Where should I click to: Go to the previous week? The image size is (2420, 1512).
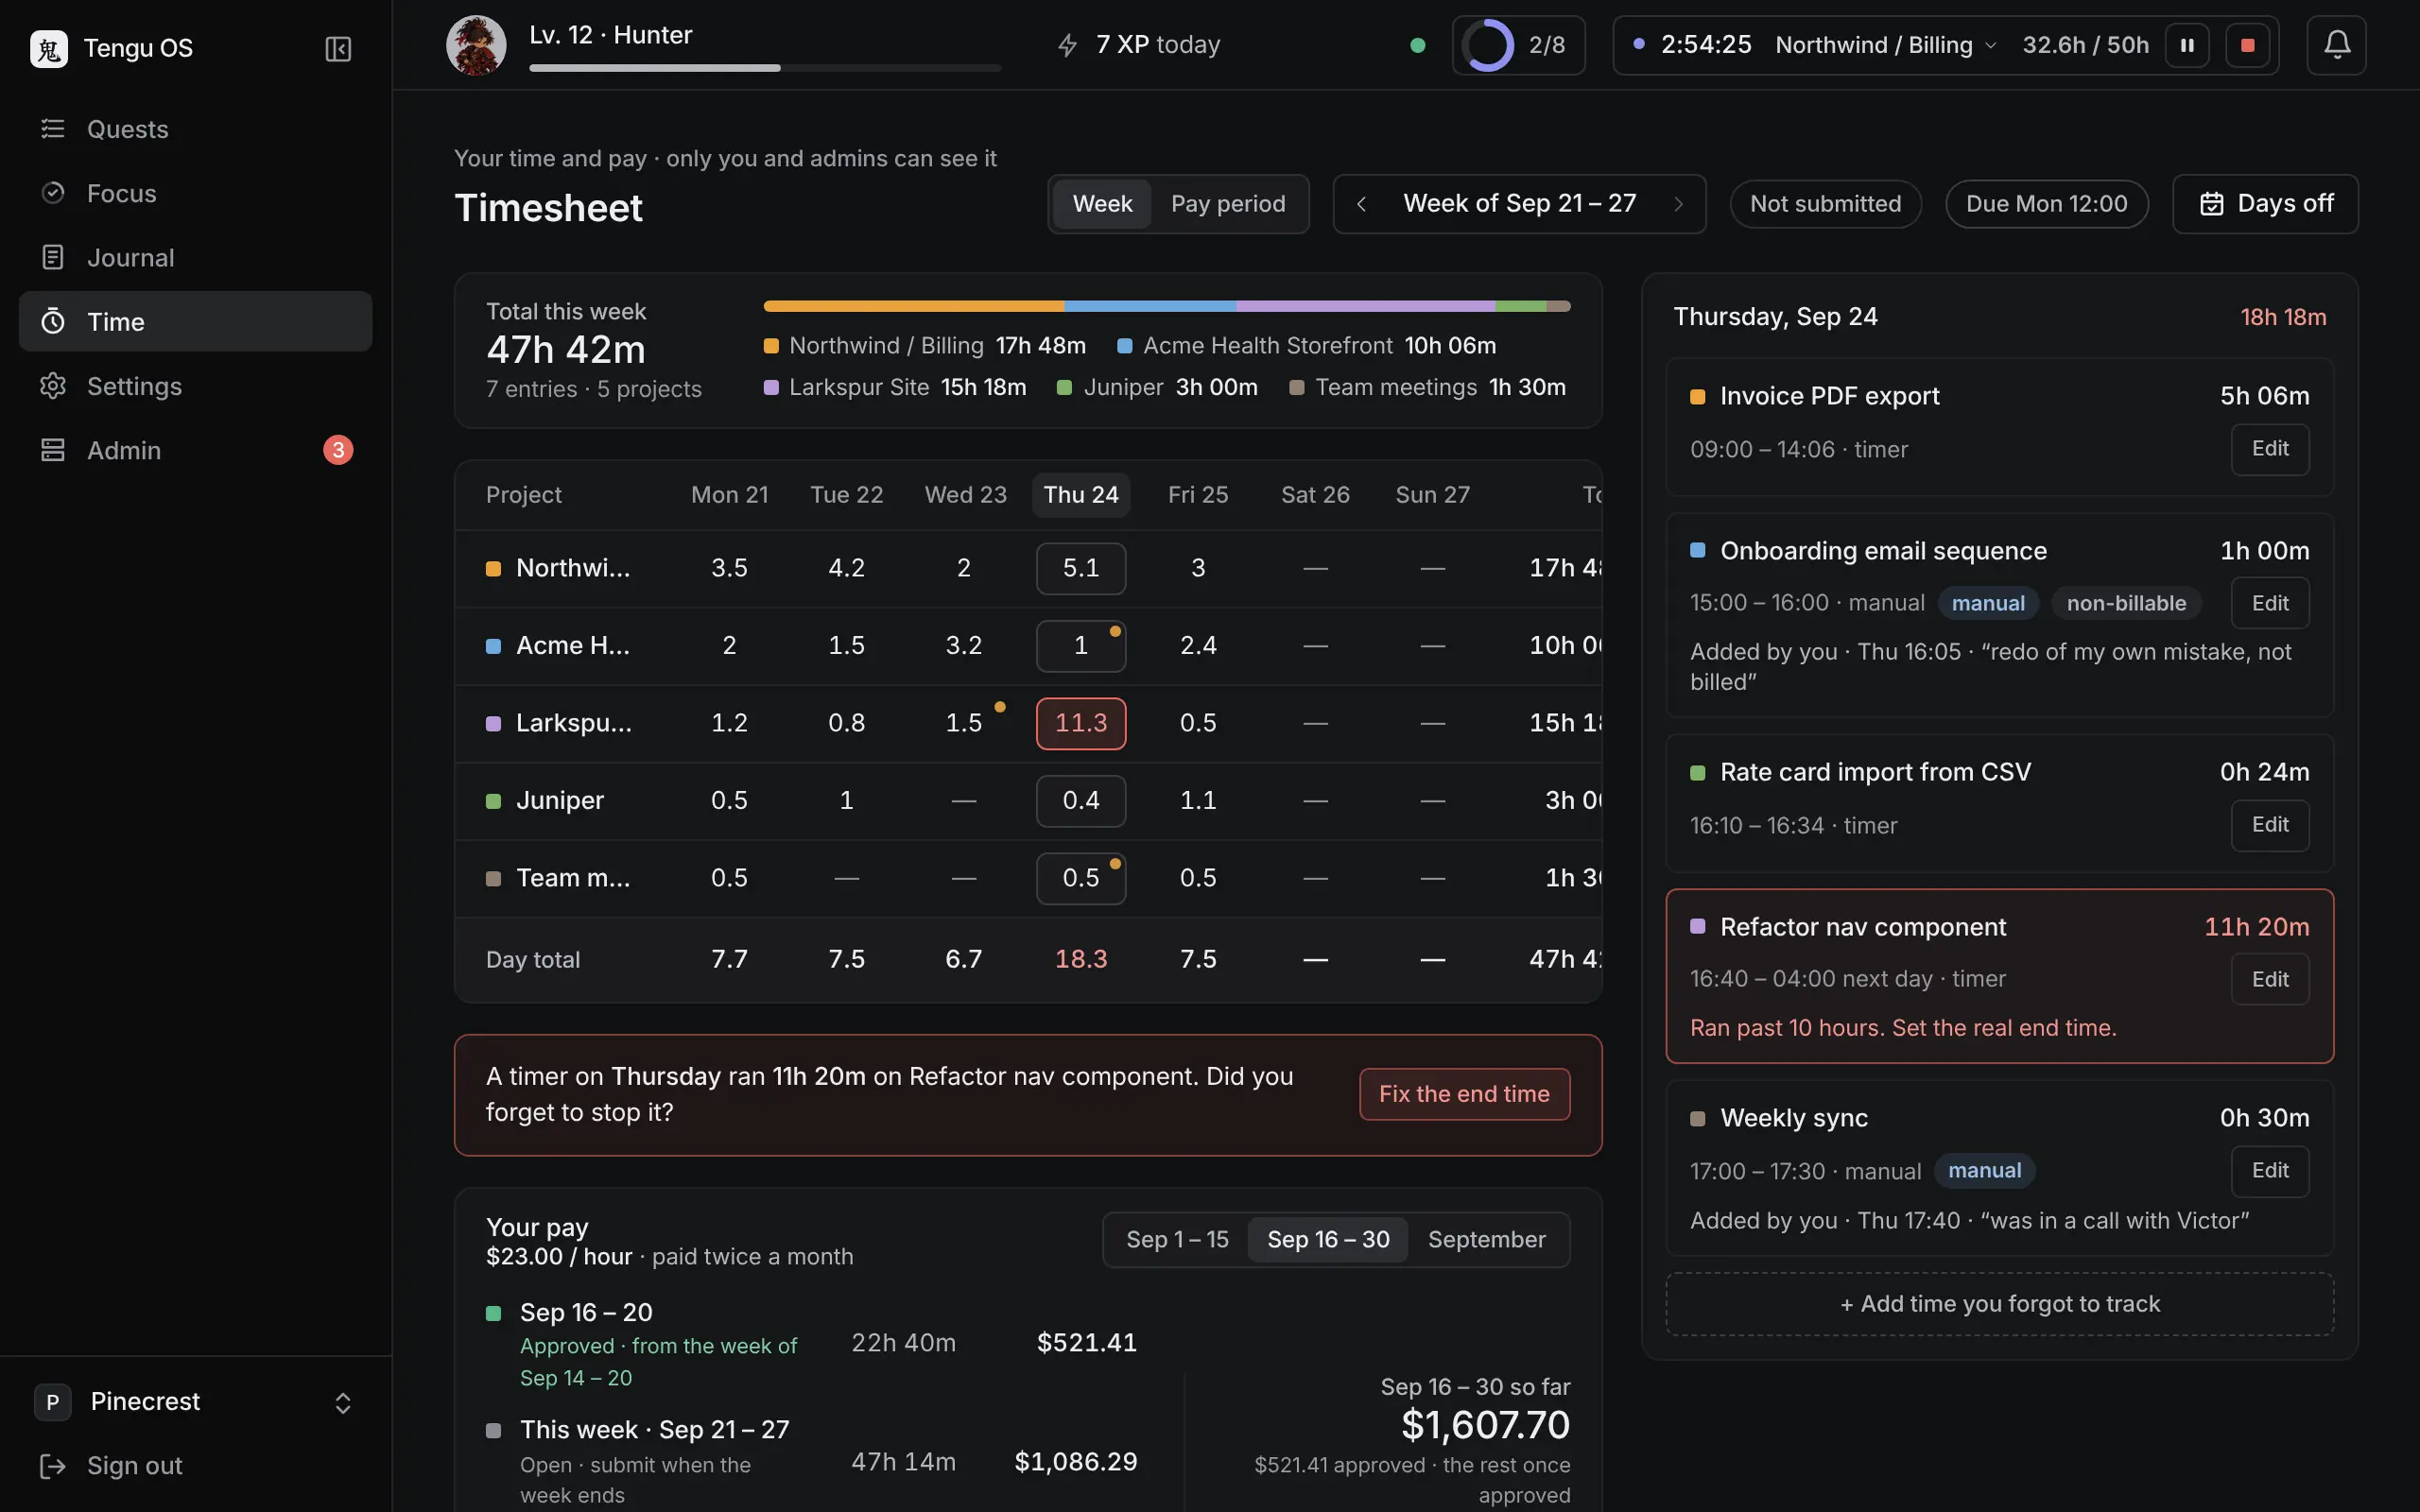1361,204
